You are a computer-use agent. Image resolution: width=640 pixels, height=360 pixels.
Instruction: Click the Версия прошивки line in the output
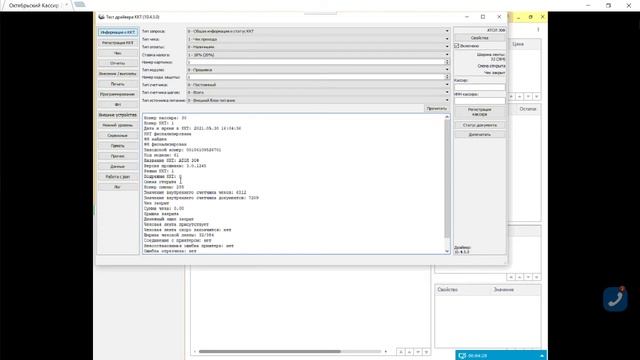coord(175,166)
